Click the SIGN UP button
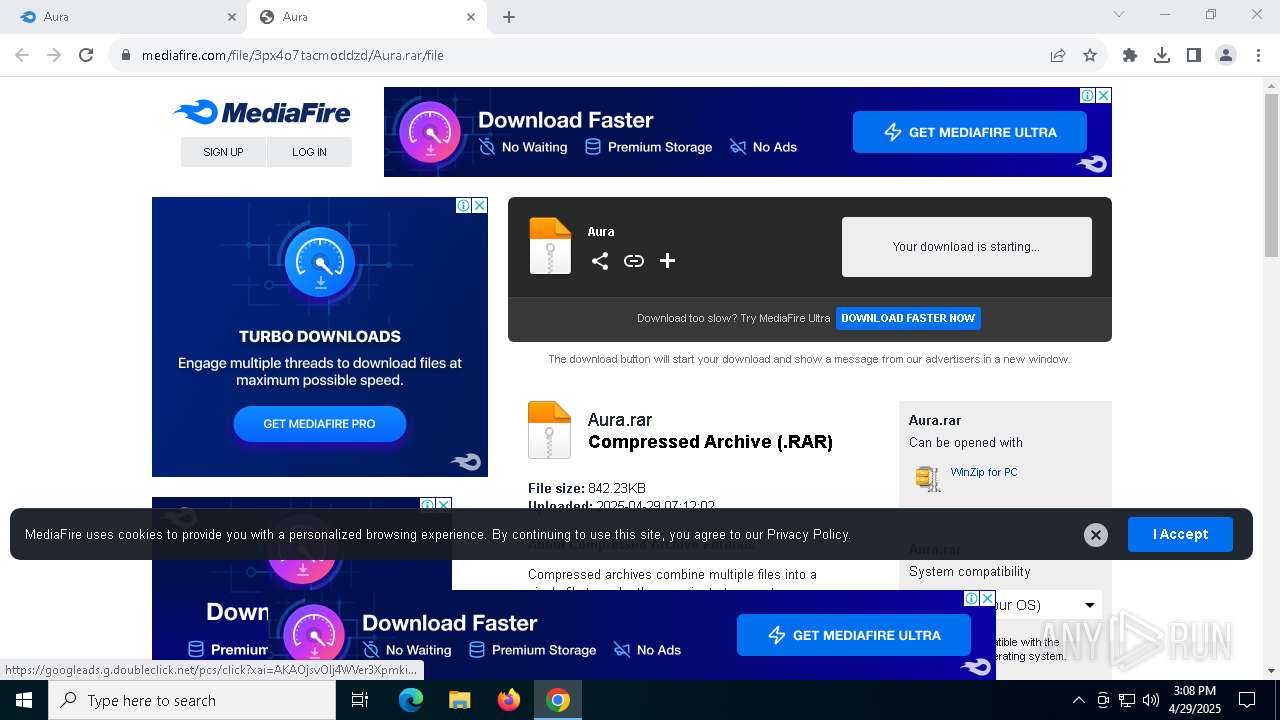 (223, 152)
